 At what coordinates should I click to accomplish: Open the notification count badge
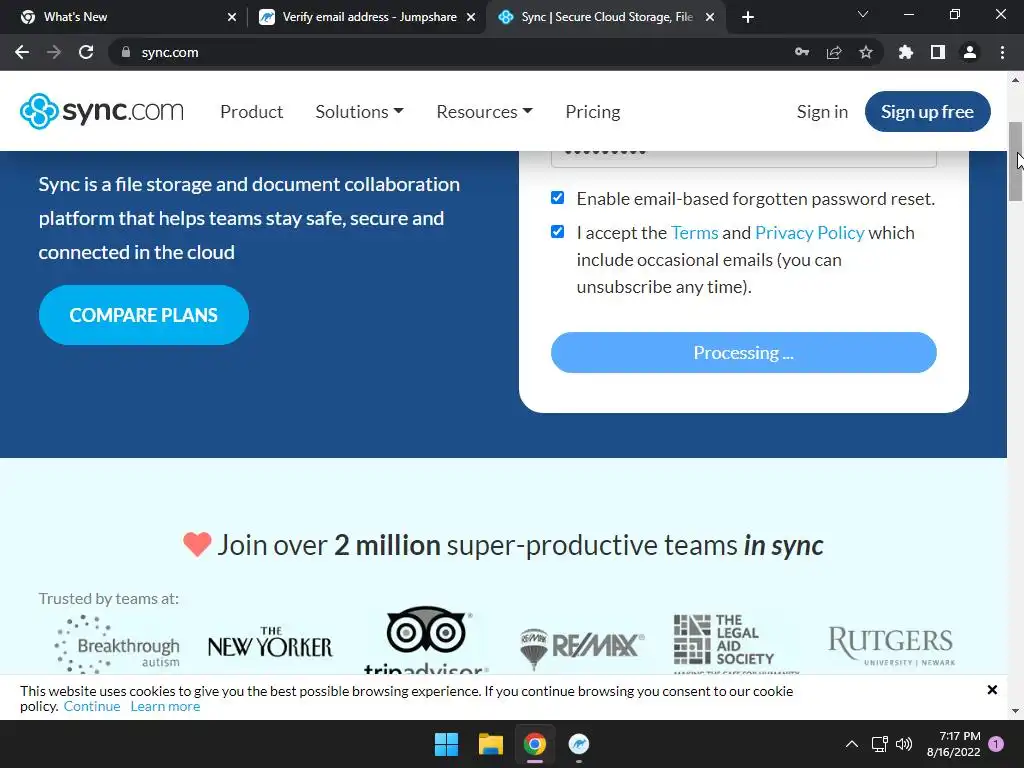[x=996, y=744]
